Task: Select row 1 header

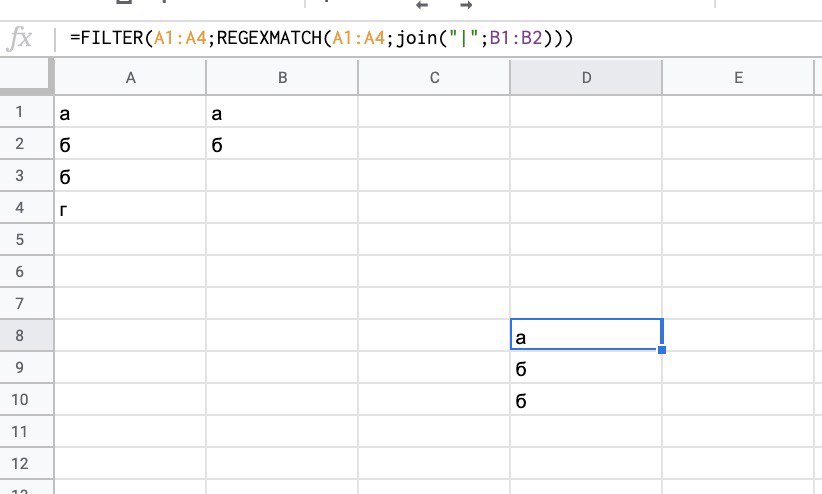Action: [x=27, y=112]
